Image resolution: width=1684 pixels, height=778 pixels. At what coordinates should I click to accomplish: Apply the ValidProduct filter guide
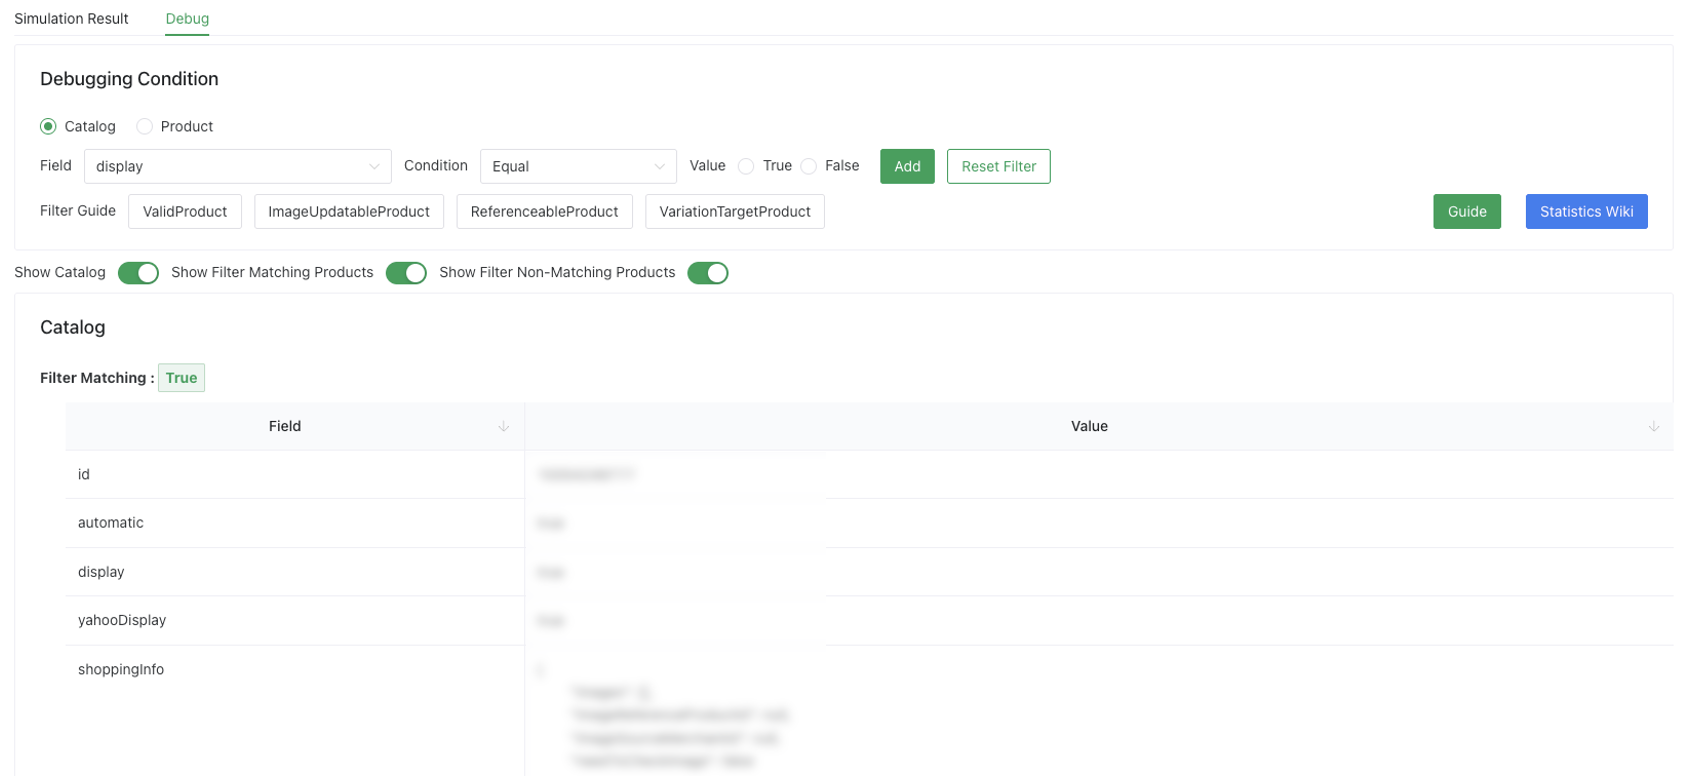click(185, 212)
